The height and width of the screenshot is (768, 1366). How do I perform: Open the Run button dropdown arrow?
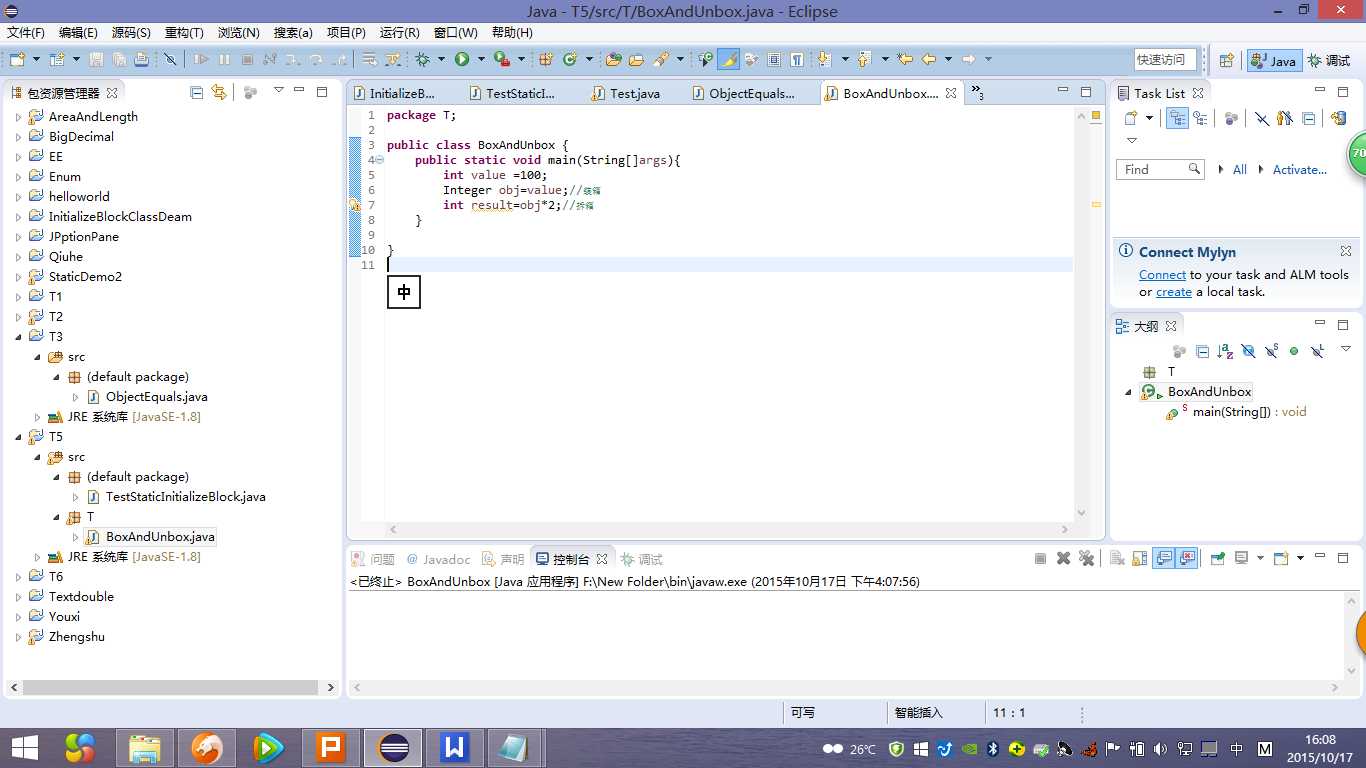pyautogui.click(x=481, y=59)
